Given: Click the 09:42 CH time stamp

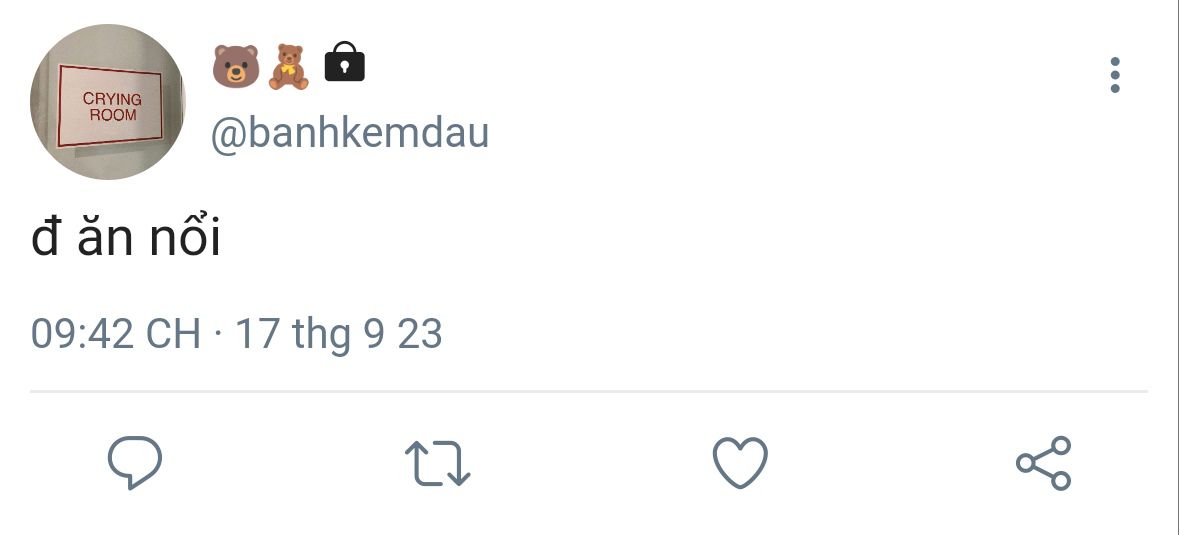Looking at the screenshot, I should click(x=116, y=334).
